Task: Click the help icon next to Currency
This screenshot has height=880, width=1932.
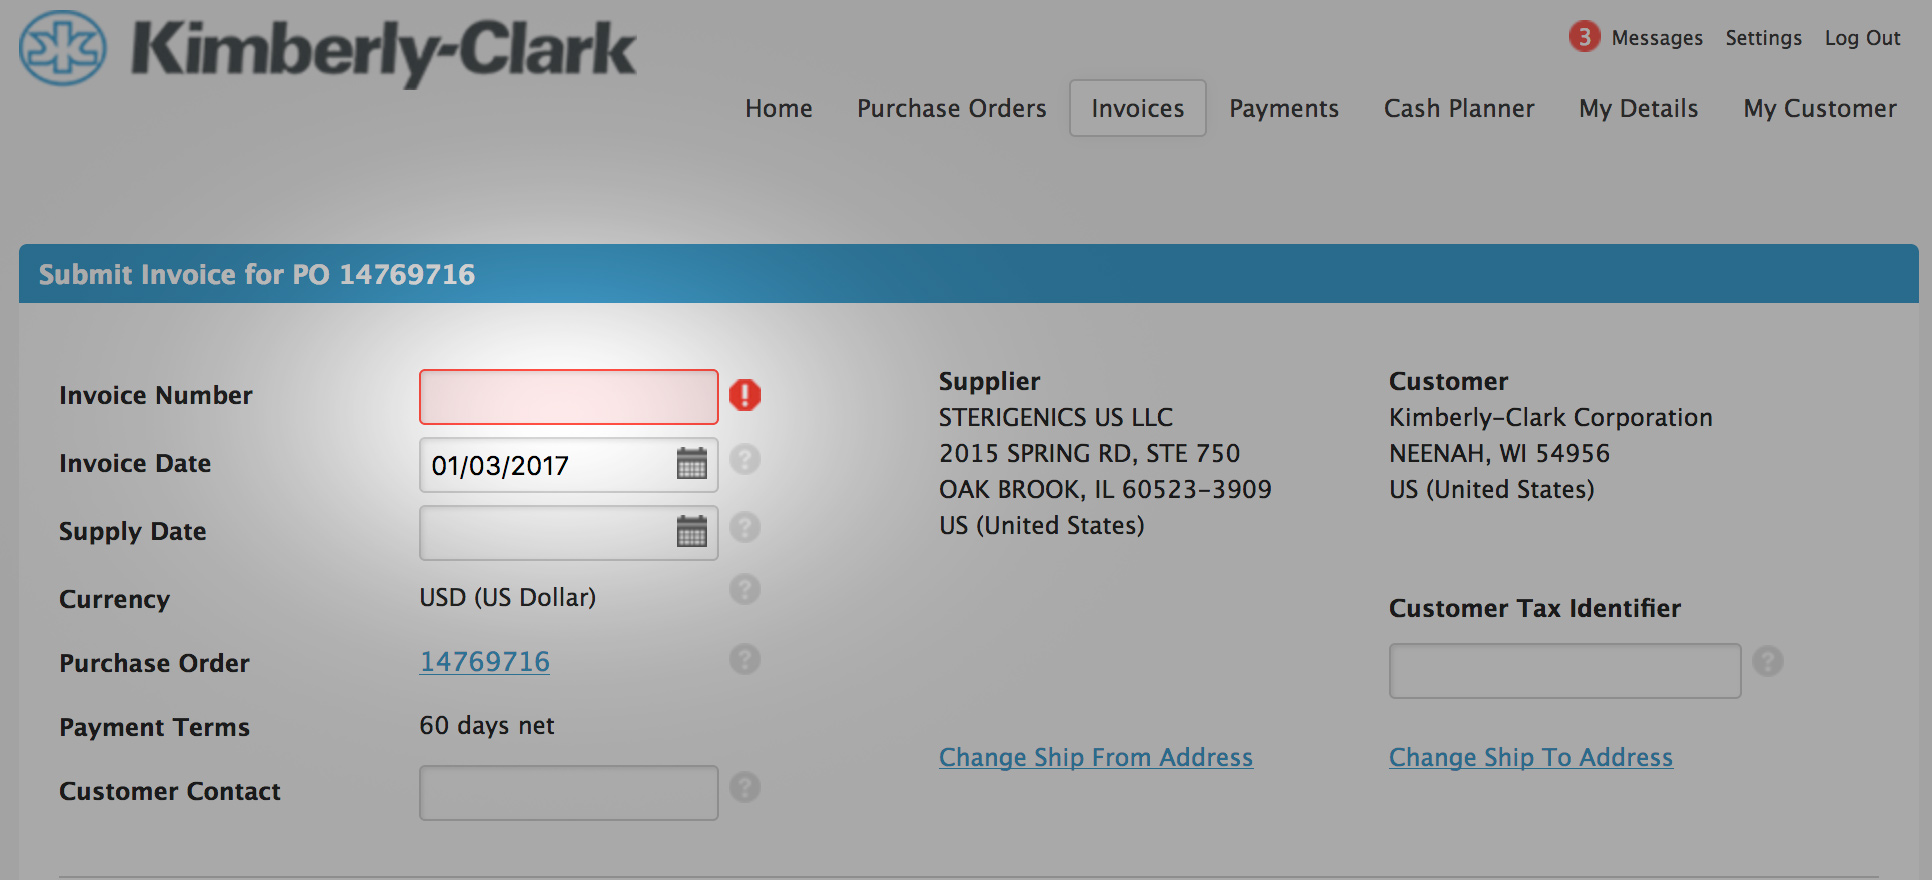Action: pyautogui.click(x=745, y=590)
